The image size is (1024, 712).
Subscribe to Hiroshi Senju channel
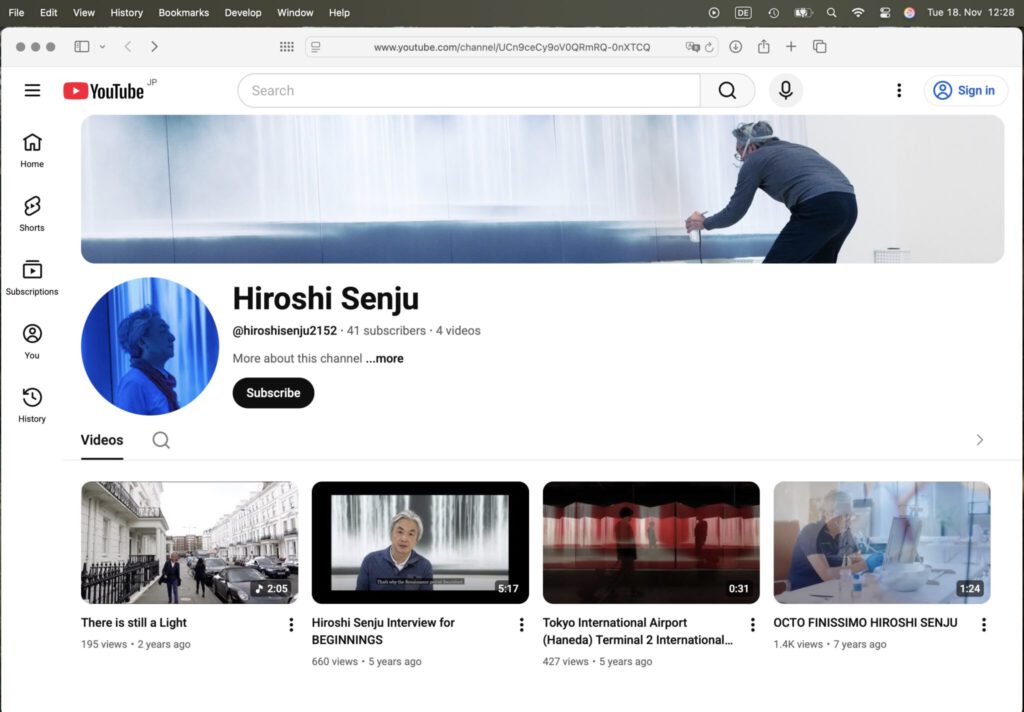(x=273, y=393)
